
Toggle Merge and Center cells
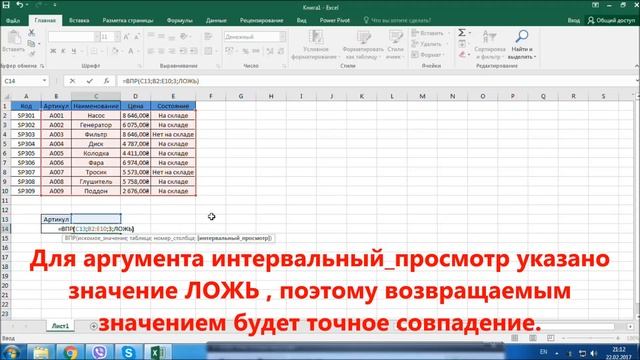[x=209, y=51]
